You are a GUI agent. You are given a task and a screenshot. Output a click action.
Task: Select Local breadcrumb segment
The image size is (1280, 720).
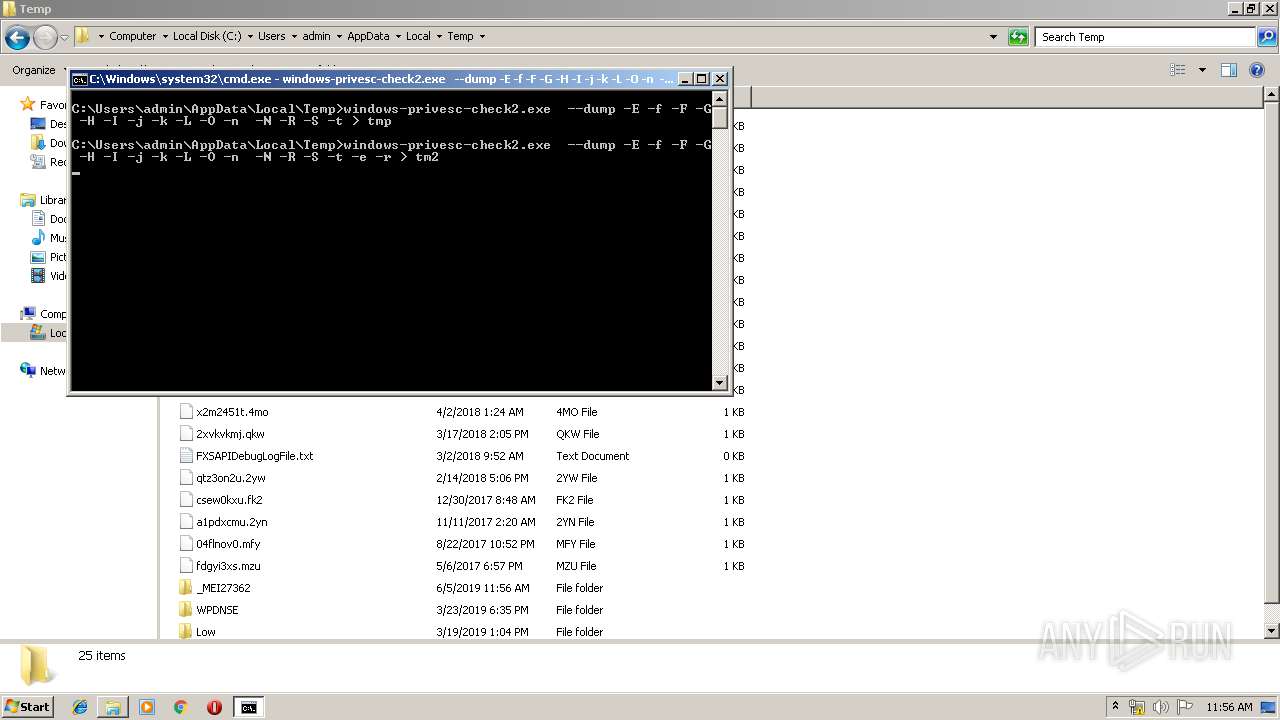pos(418,36)
